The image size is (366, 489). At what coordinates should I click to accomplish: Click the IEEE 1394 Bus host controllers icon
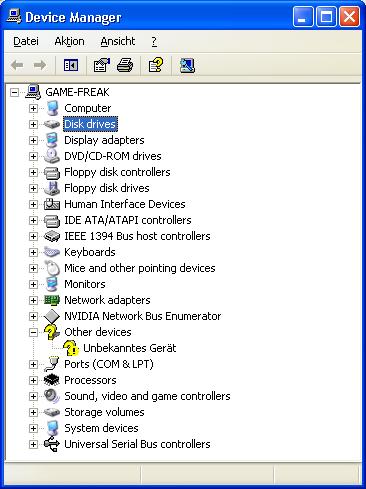click(x=52, y=236)
